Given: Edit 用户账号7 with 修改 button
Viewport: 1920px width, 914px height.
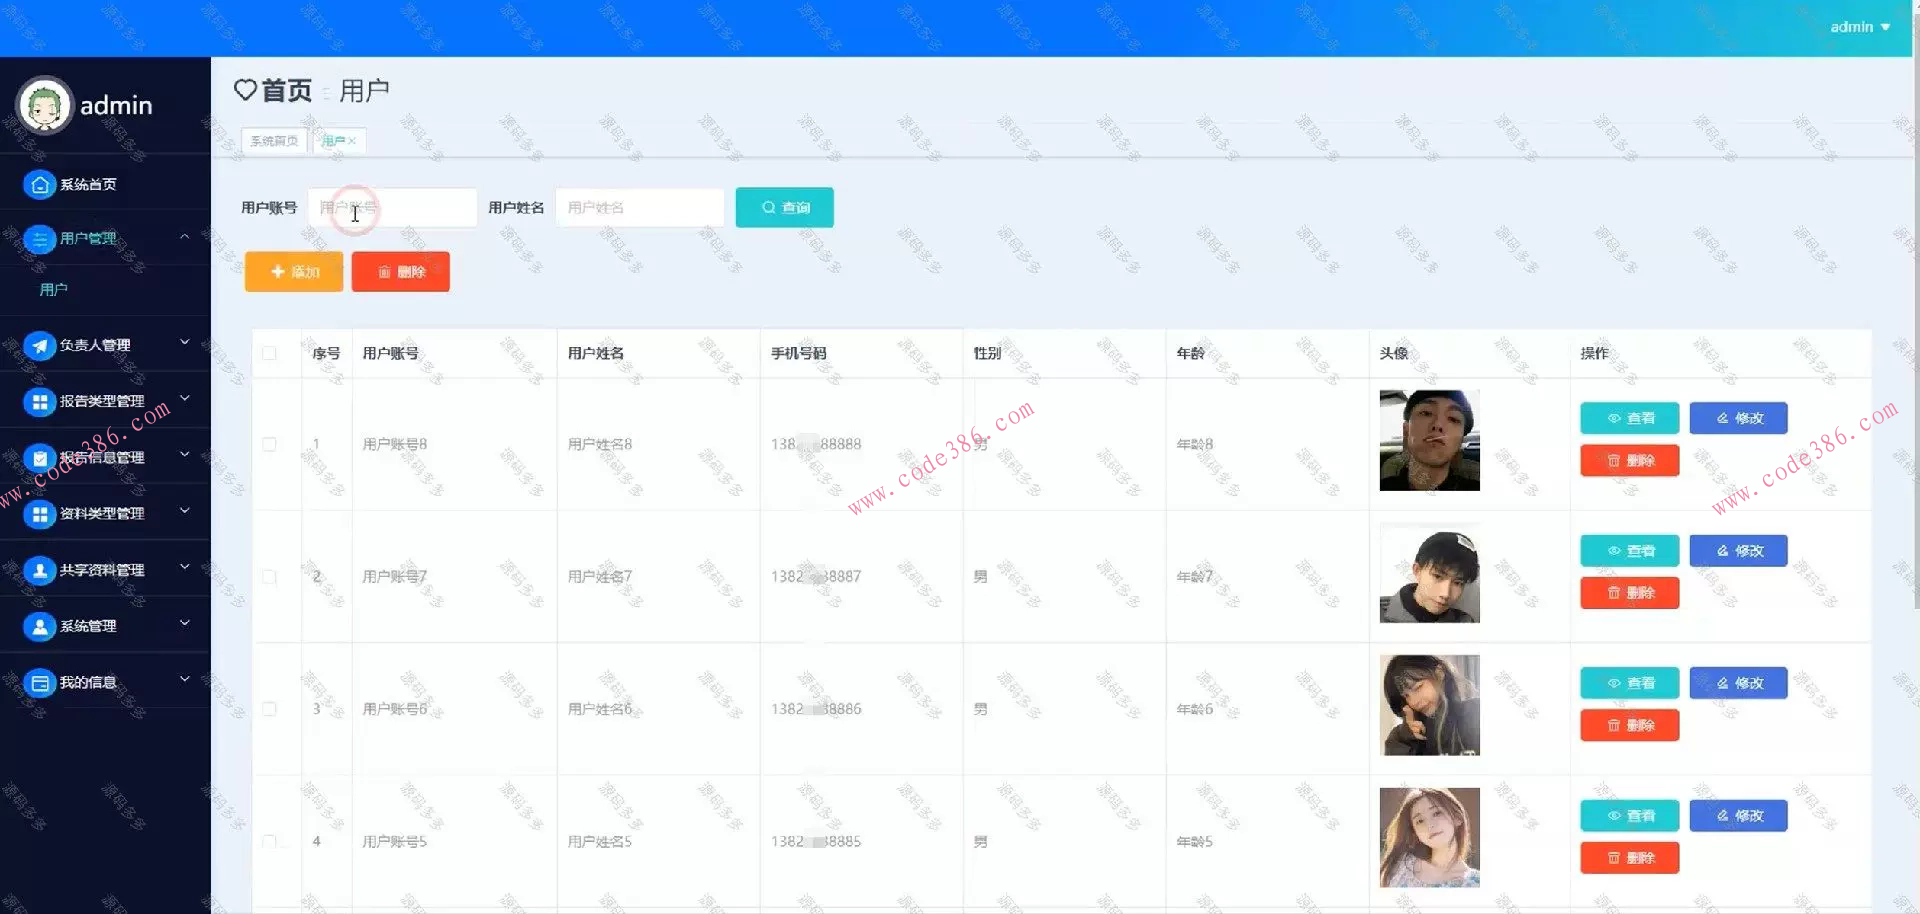Looking at the screenshot, I should coord(1738,551).
